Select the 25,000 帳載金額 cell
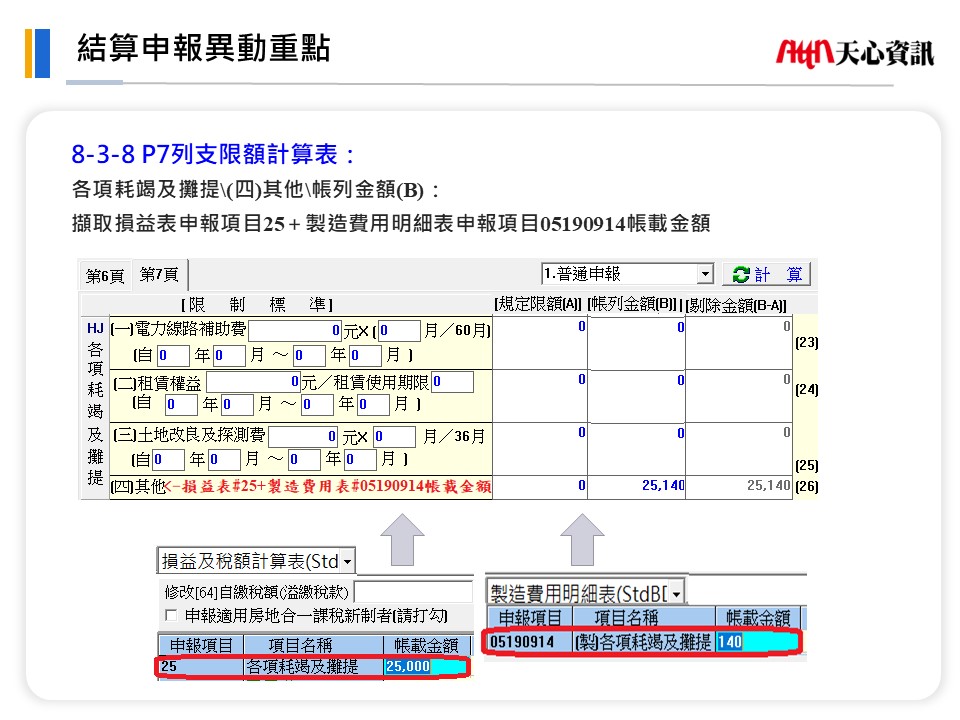Screen dimensions: 960x720 425,667
